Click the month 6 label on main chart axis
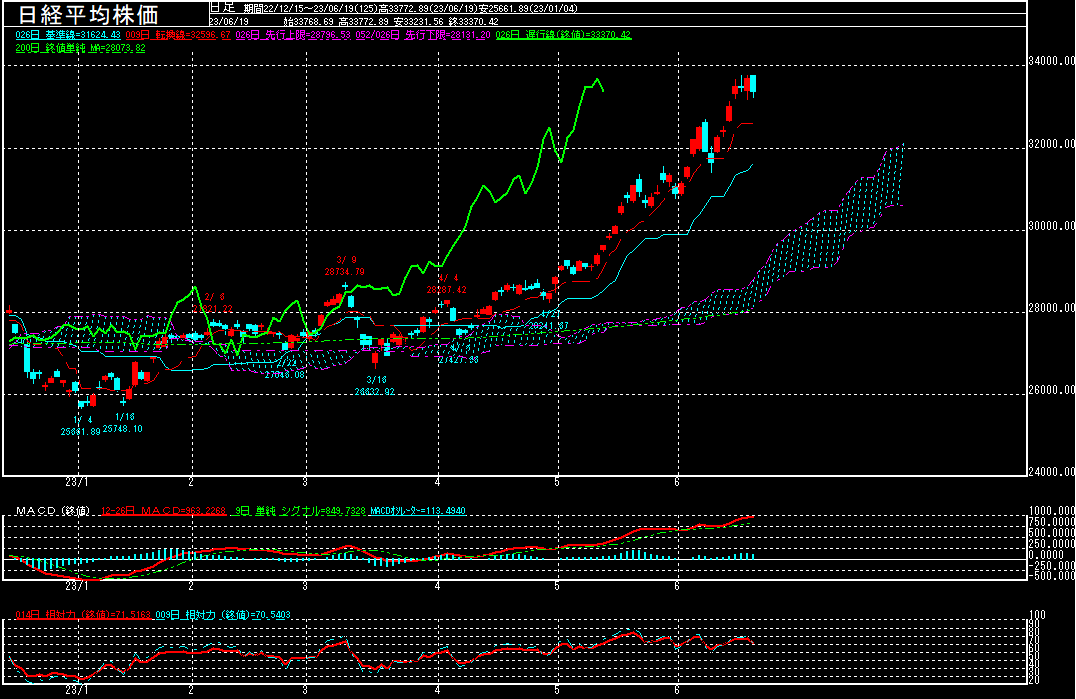Screen dimensions: 1076x699 (677, 482)
